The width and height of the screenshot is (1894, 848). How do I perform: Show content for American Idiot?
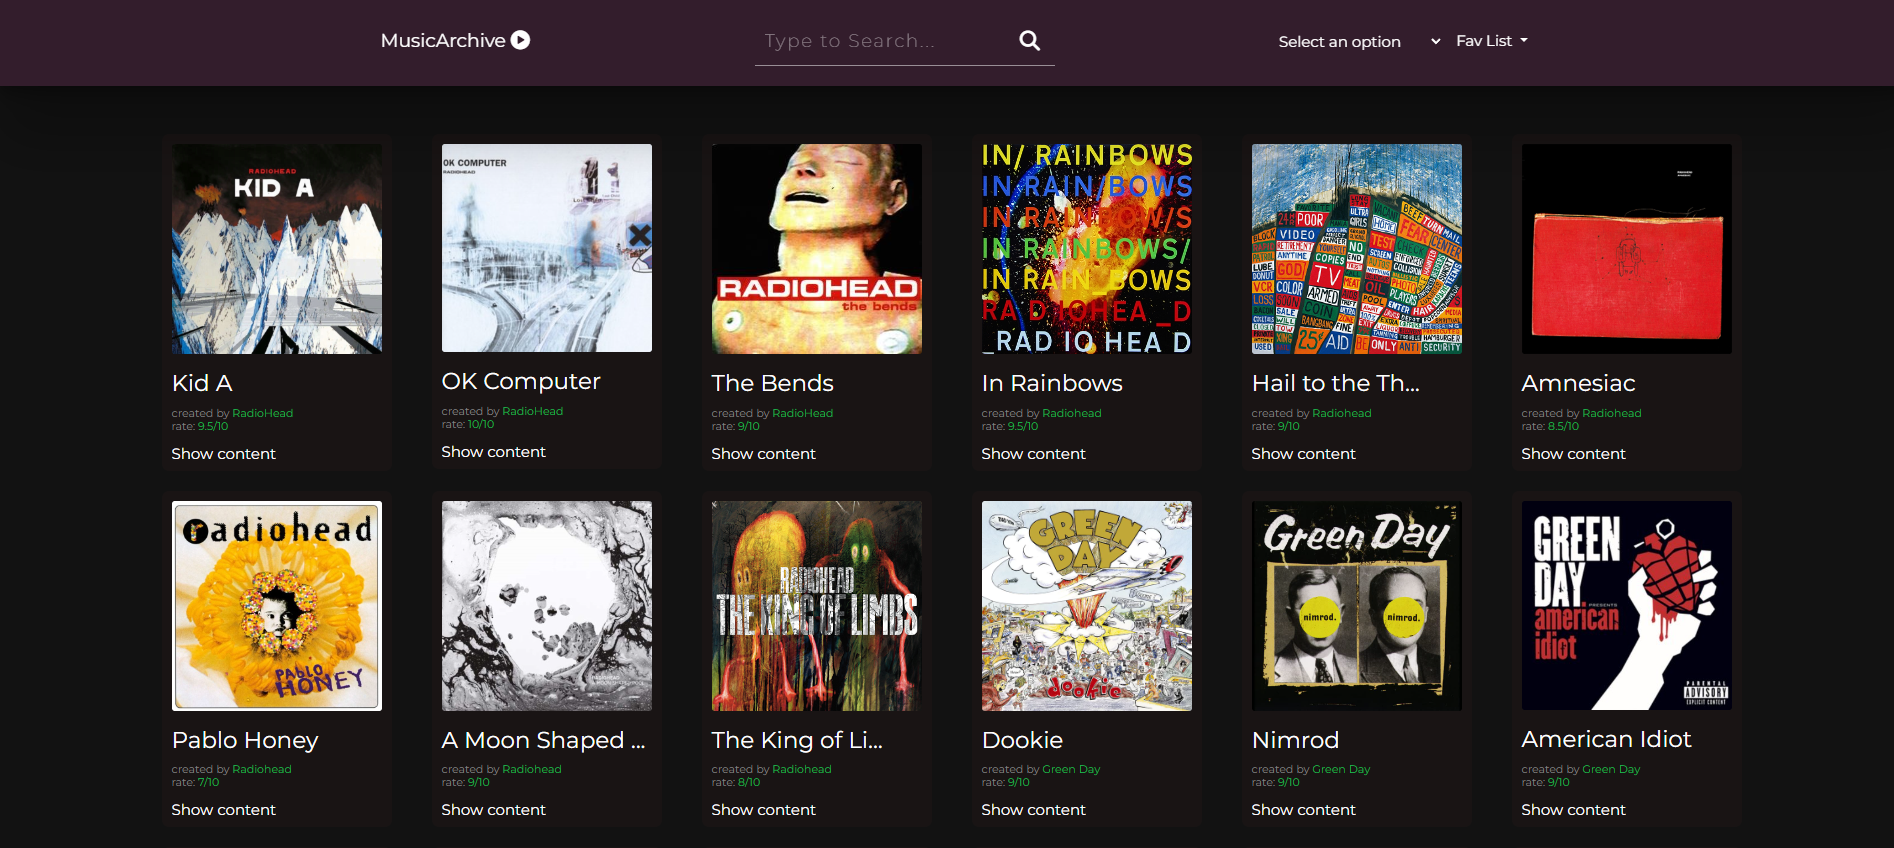tap(1573, 810)
